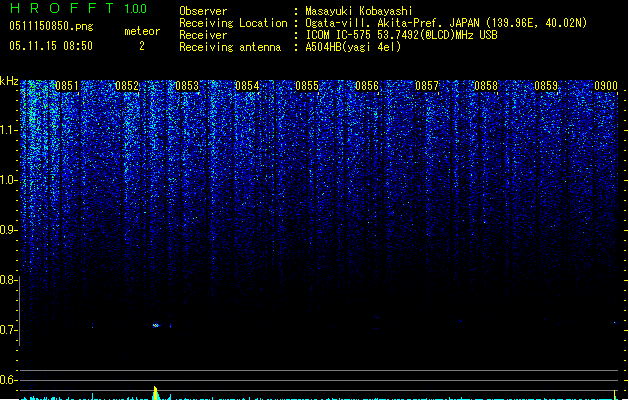Viewport: 629px width, 400px height.
Task: Click the 0859 time marker
Action: [546, 86]
